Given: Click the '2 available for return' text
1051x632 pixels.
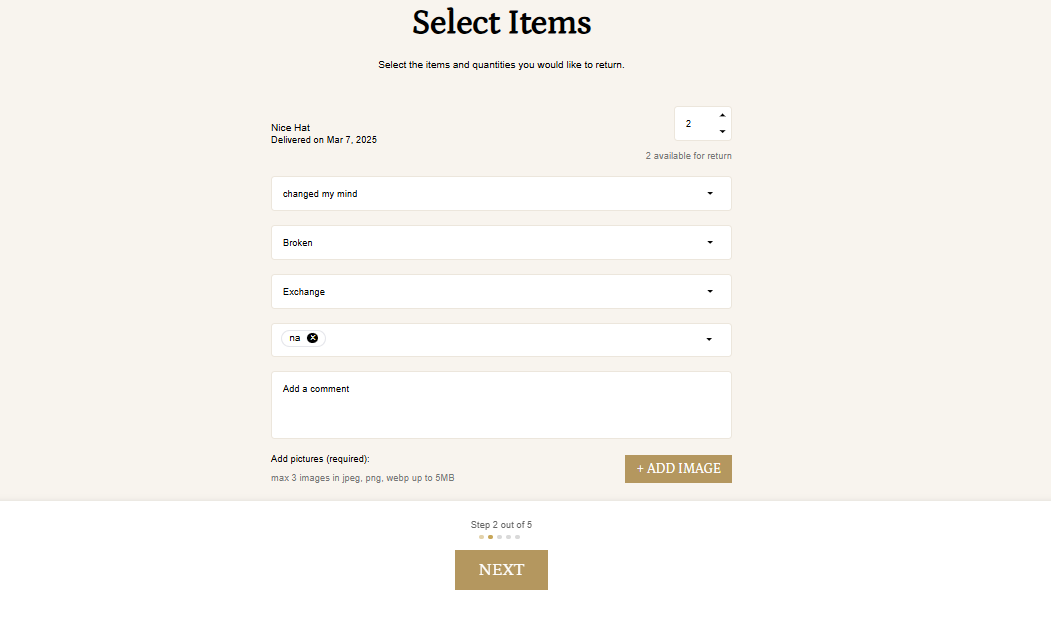Looking at the screenshot, I should [x=688, y=155].
